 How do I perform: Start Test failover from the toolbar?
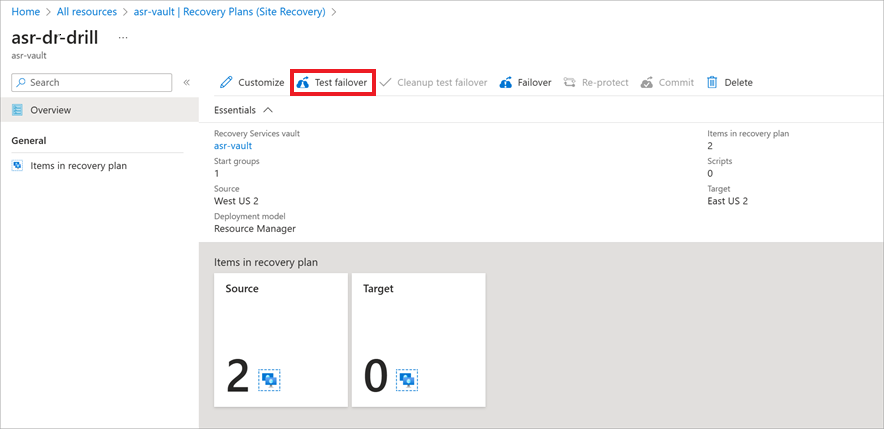333,82
